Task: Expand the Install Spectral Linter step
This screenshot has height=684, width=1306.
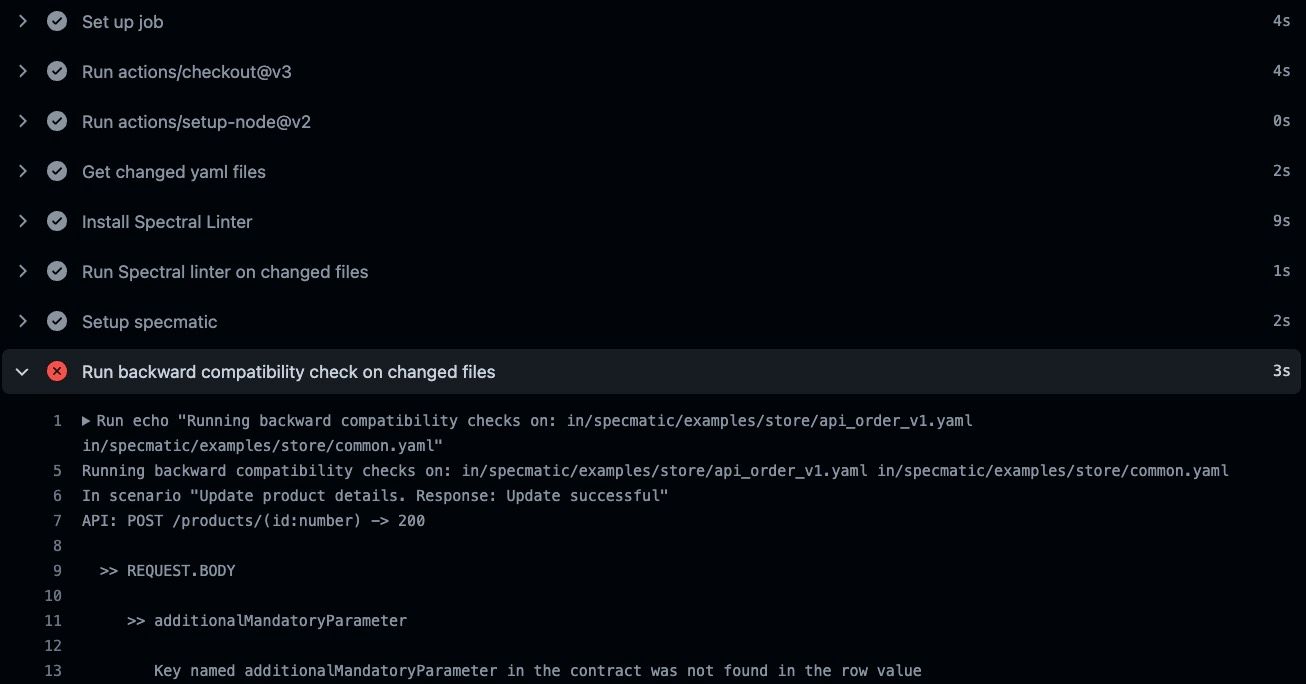Action: [22, 221]
